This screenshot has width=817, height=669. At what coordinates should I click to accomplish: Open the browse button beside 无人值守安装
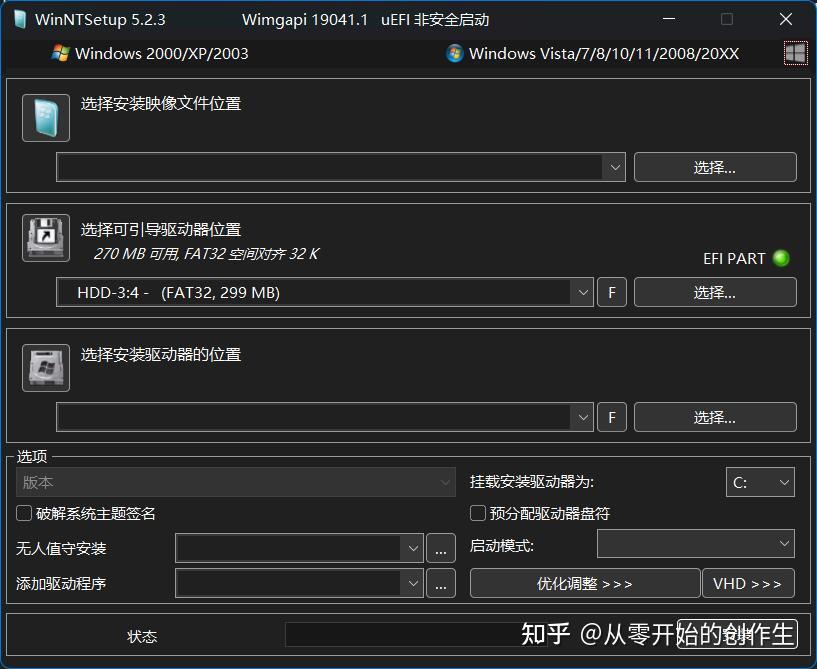[440, 548]
